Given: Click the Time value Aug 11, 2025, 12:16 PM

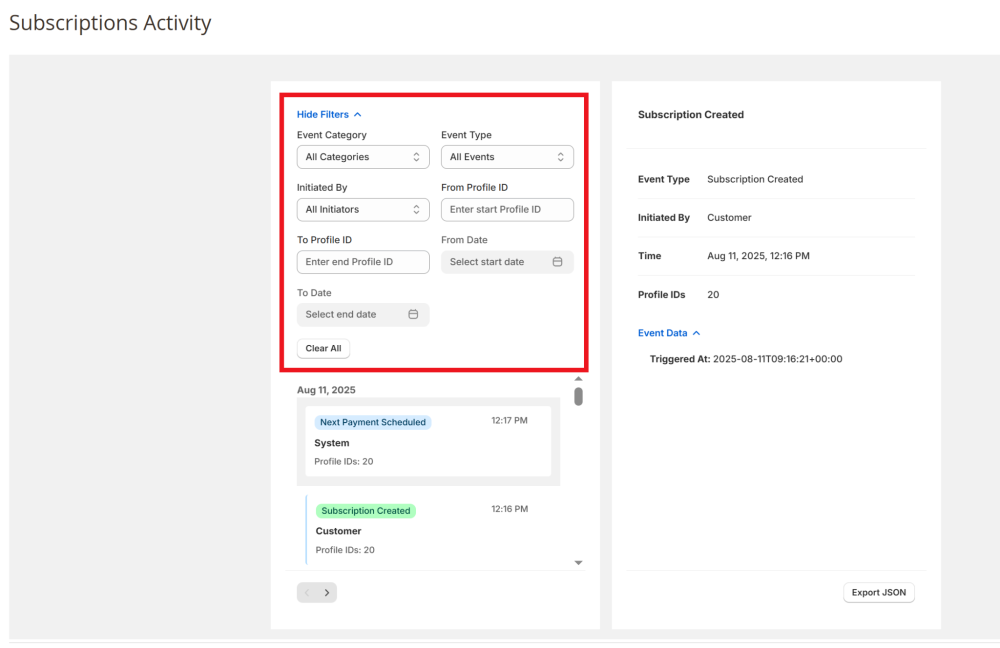Looking at the screenshot, I should (x=758, y=256).
